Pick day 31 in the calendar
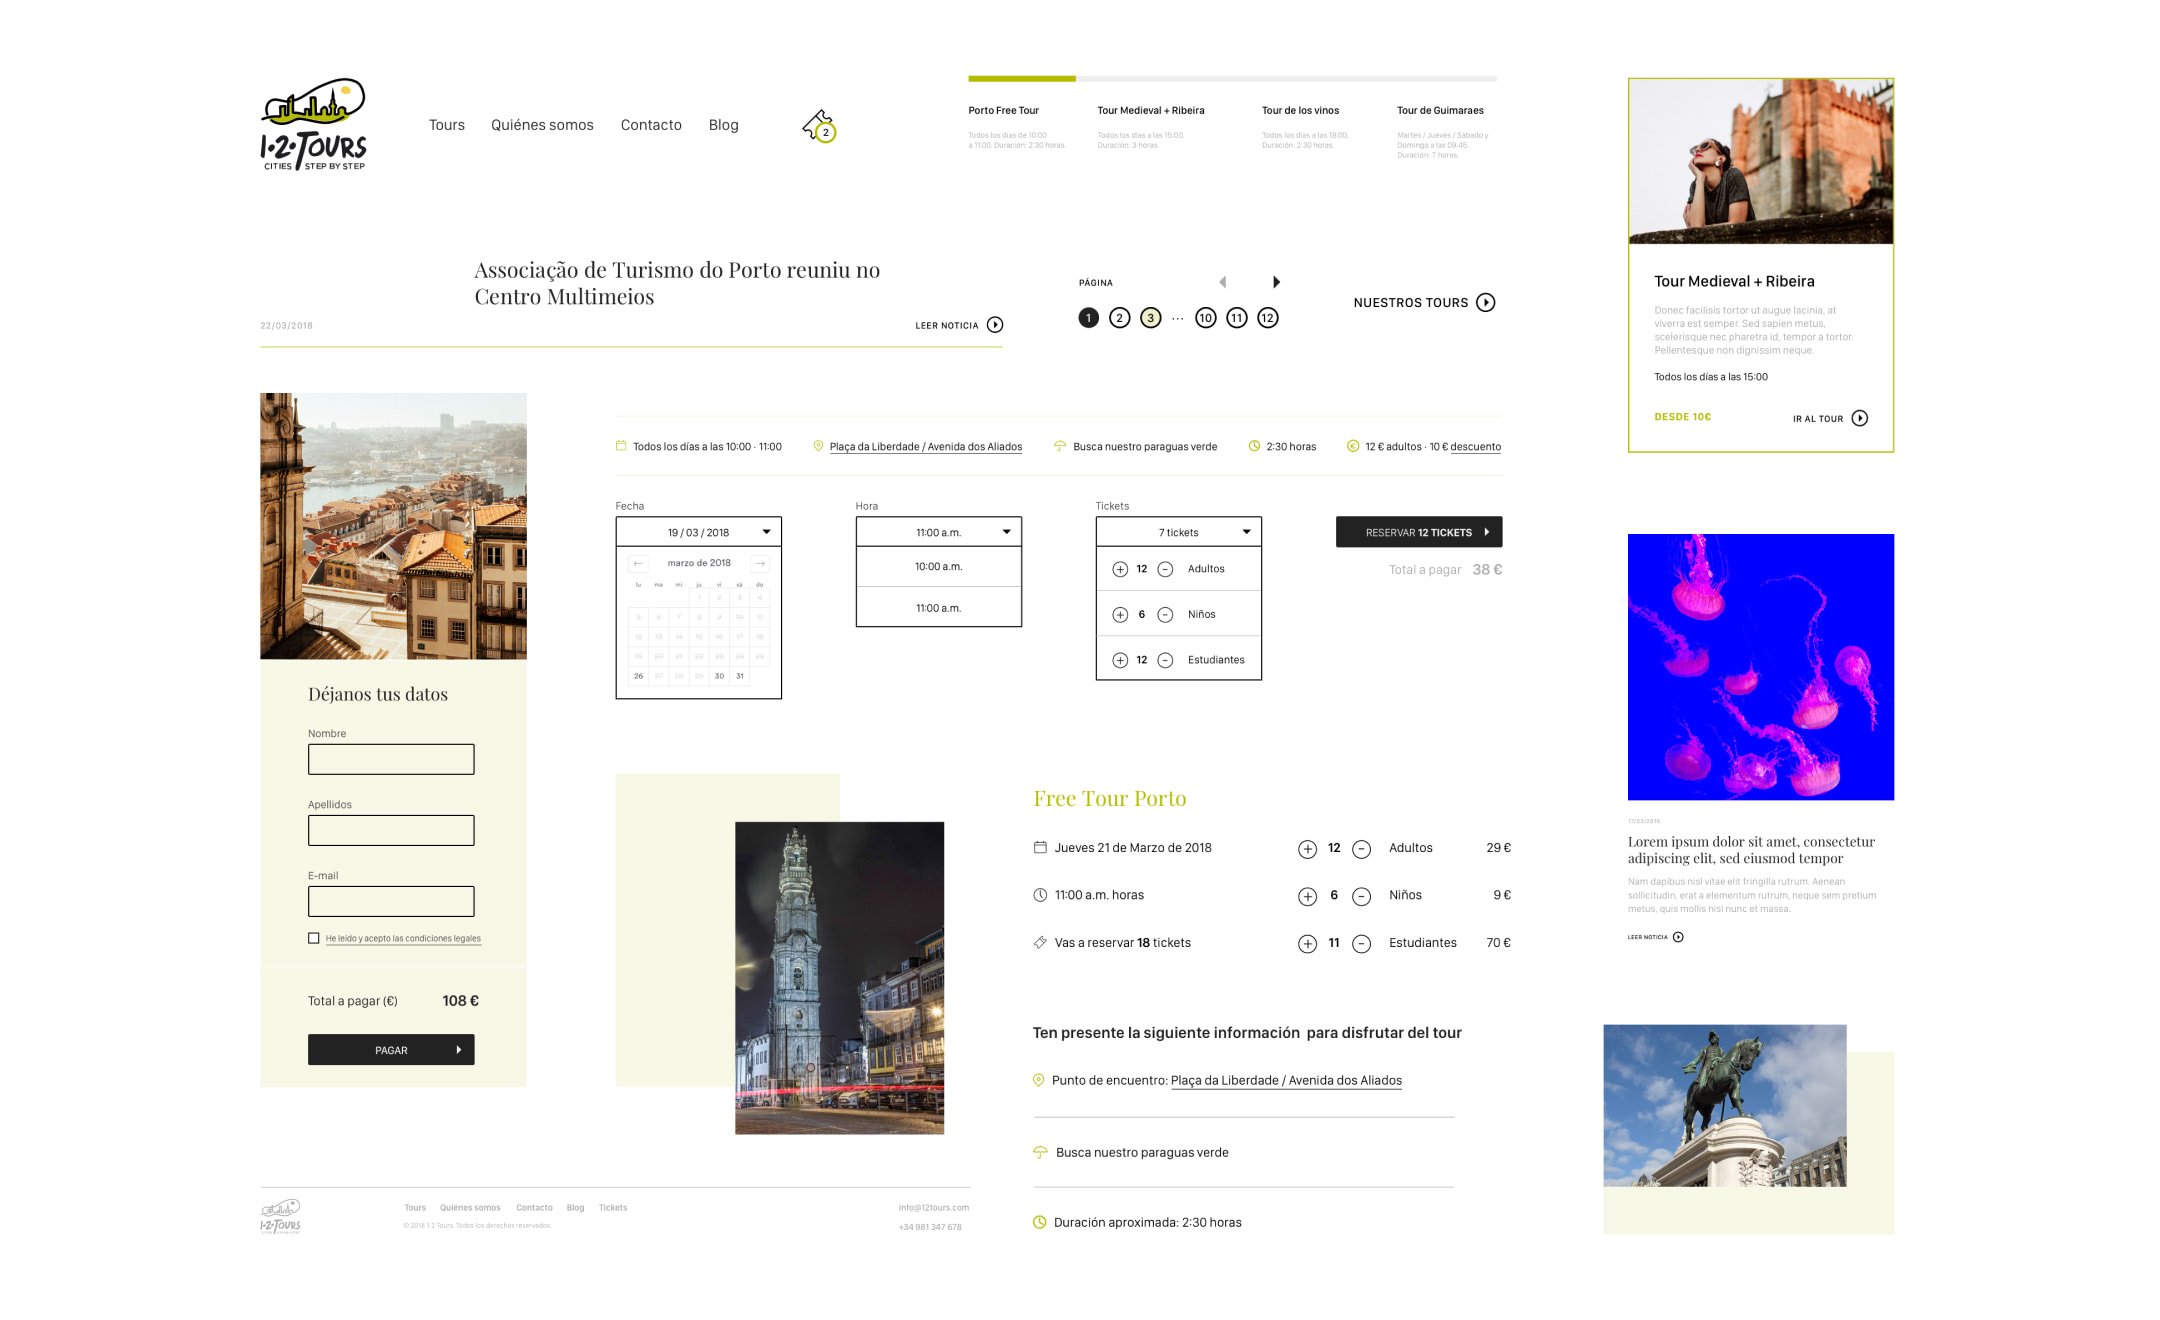 740,676
